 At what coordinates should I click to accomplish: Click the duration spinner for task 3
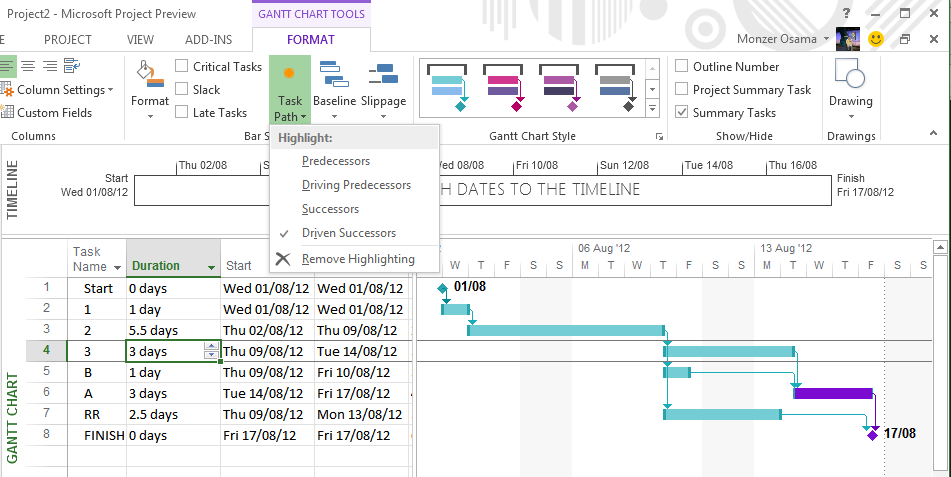pos(211,351)
